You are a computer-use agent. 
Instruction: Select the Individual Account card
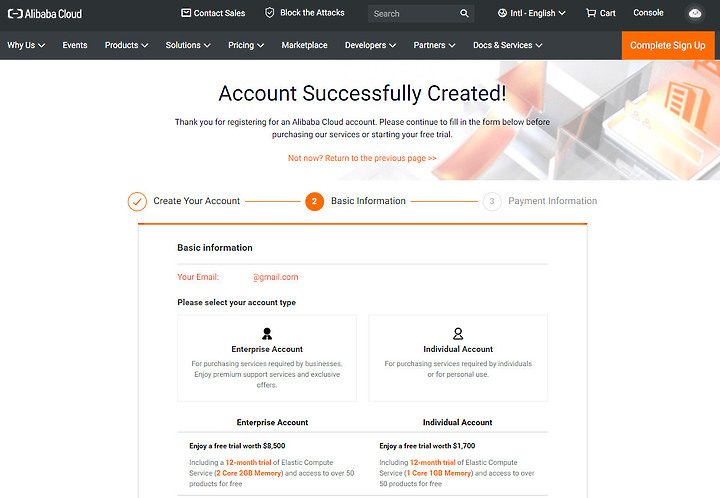[458, 358]
